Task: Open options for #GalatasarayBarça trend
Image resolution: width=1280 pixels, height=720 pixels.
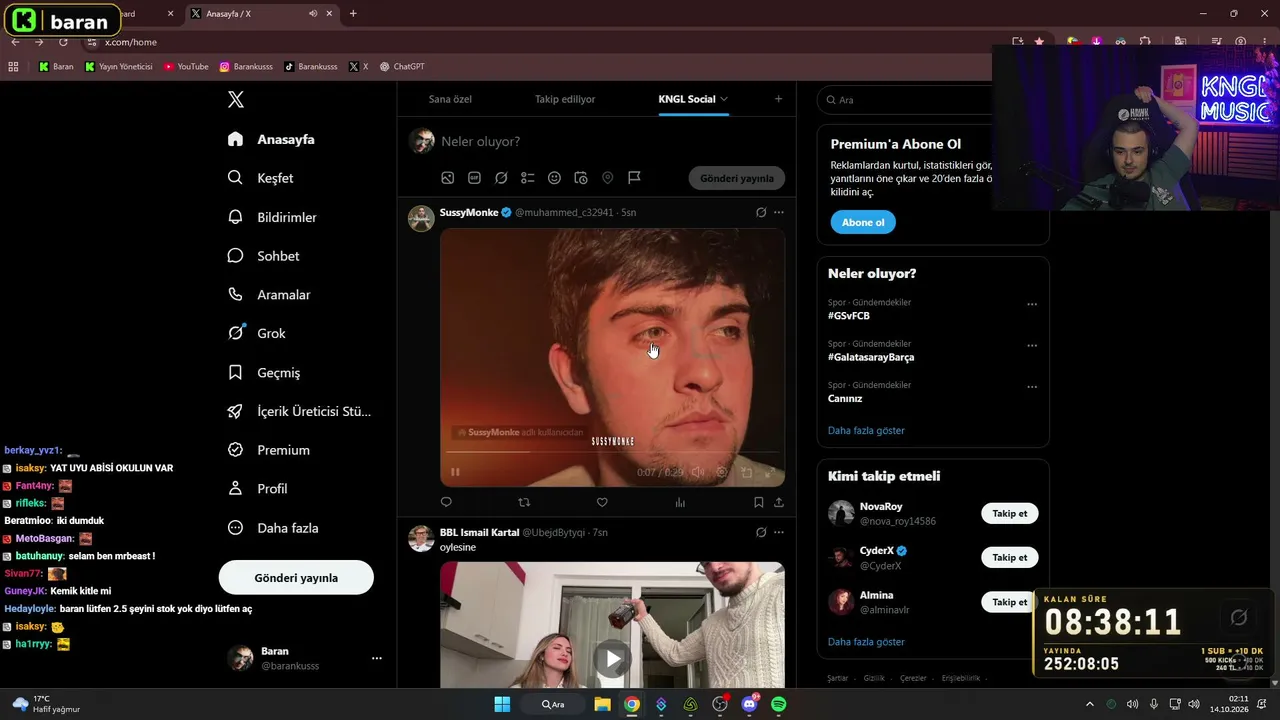Action: coord(1032,346)
